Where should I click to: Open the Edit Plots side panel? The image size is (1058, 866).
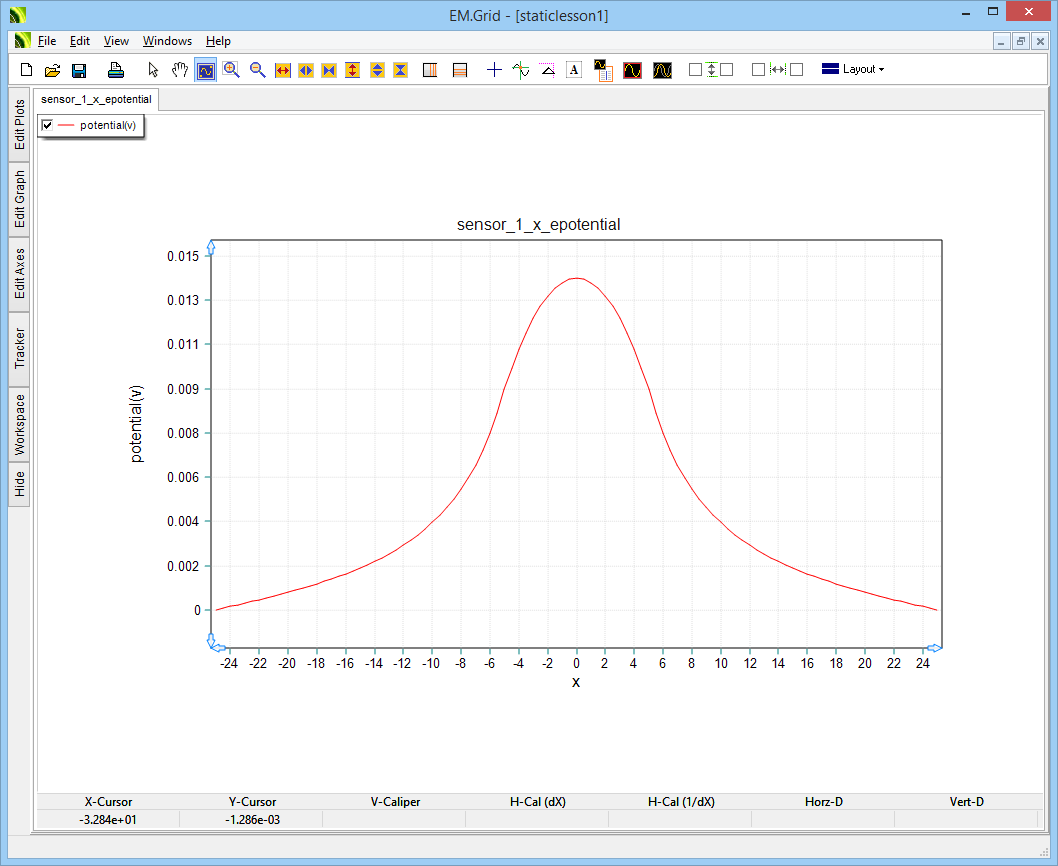coord(20,125)
